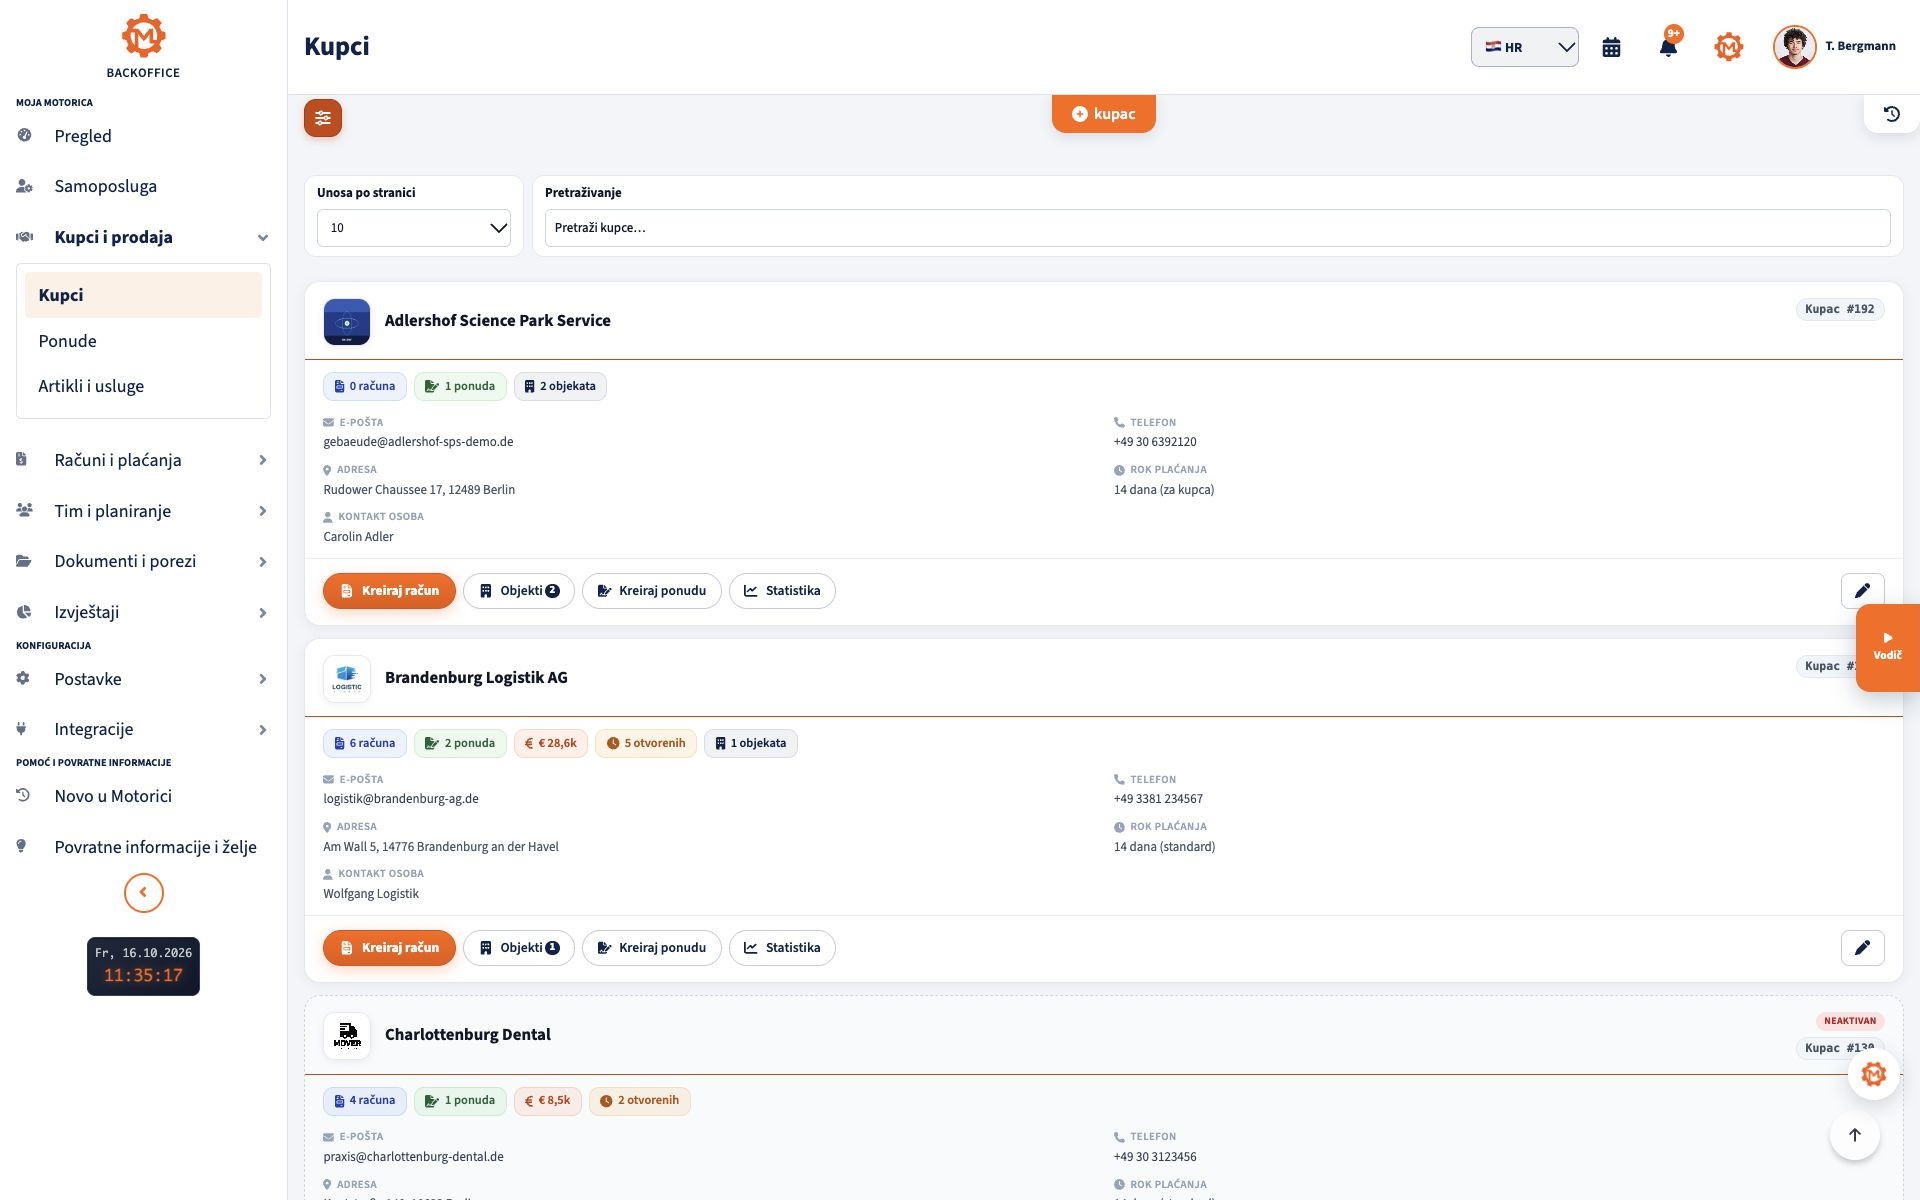Open the calendar icon in header

click(1611, 47)
